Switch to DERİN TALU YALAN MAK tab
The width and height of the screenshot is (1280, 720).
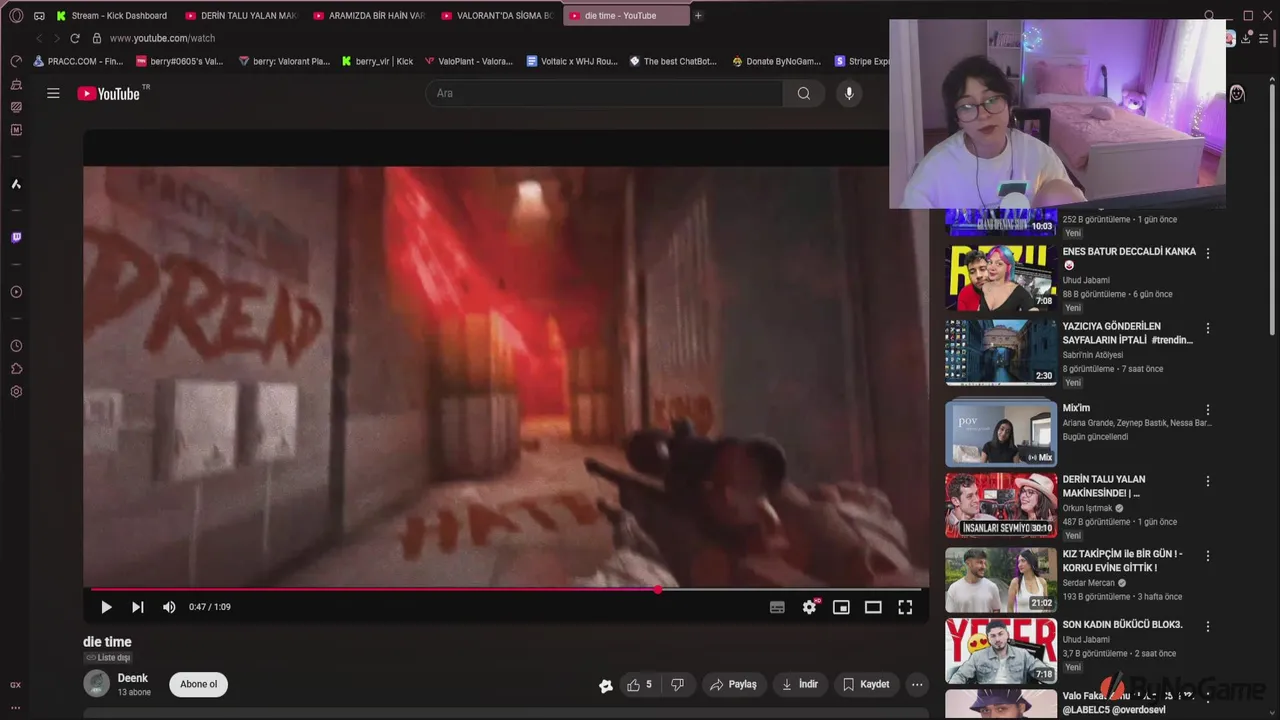(x=241, y=16)
